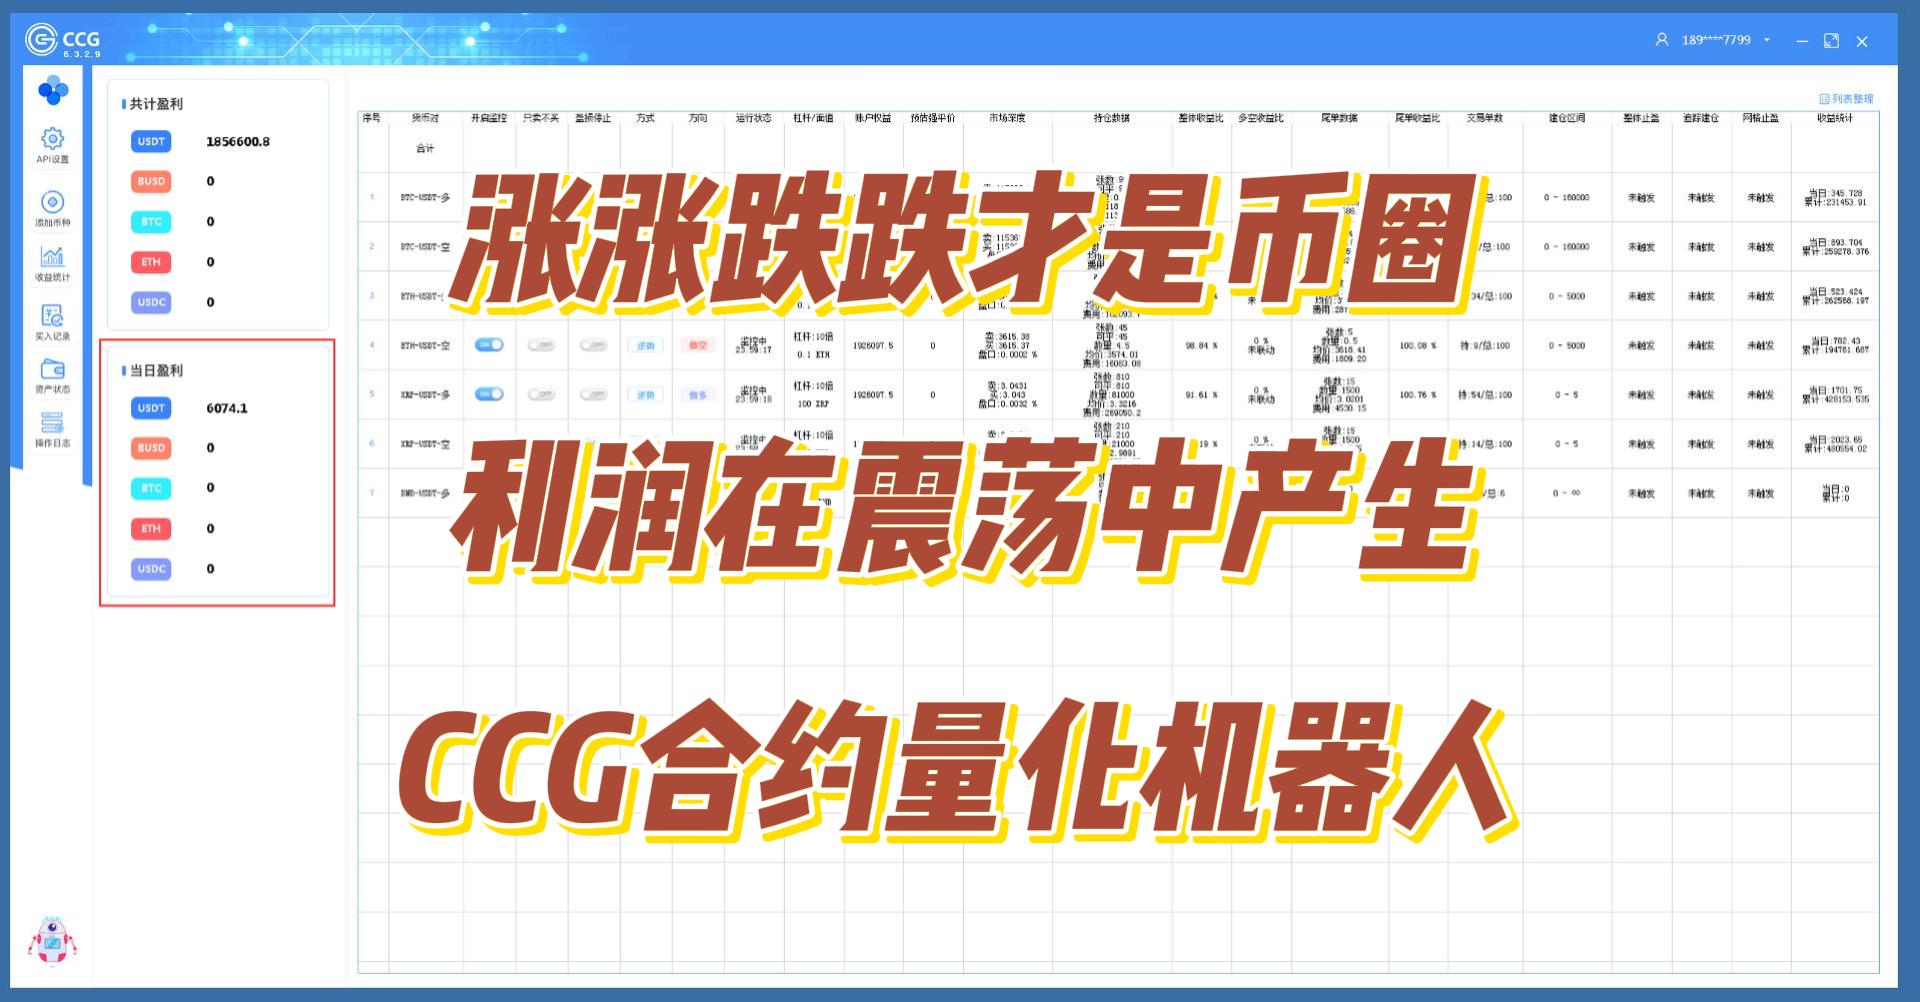Click the red 做空 direction button for ETH-USDT-空

pyautogui.click(x=698, y=345)
